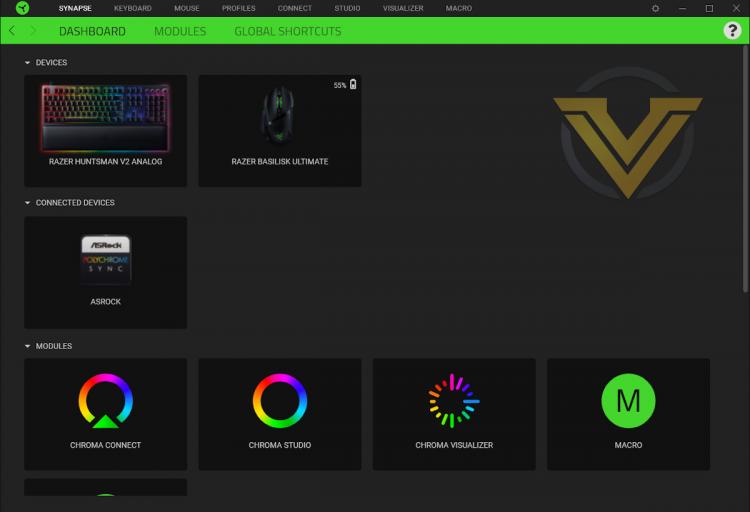
Task: Open the ASRock connected device tile
Action: point(106,272)
